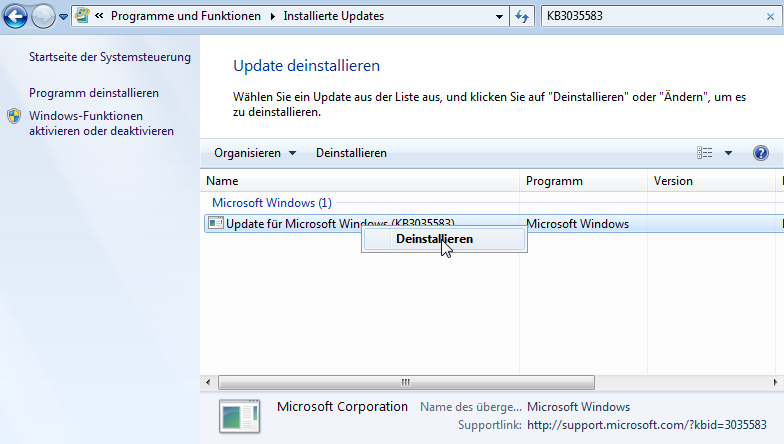Click the Back navigation arrow
This screenshot has height=444, width=784.
click(16, 16)
